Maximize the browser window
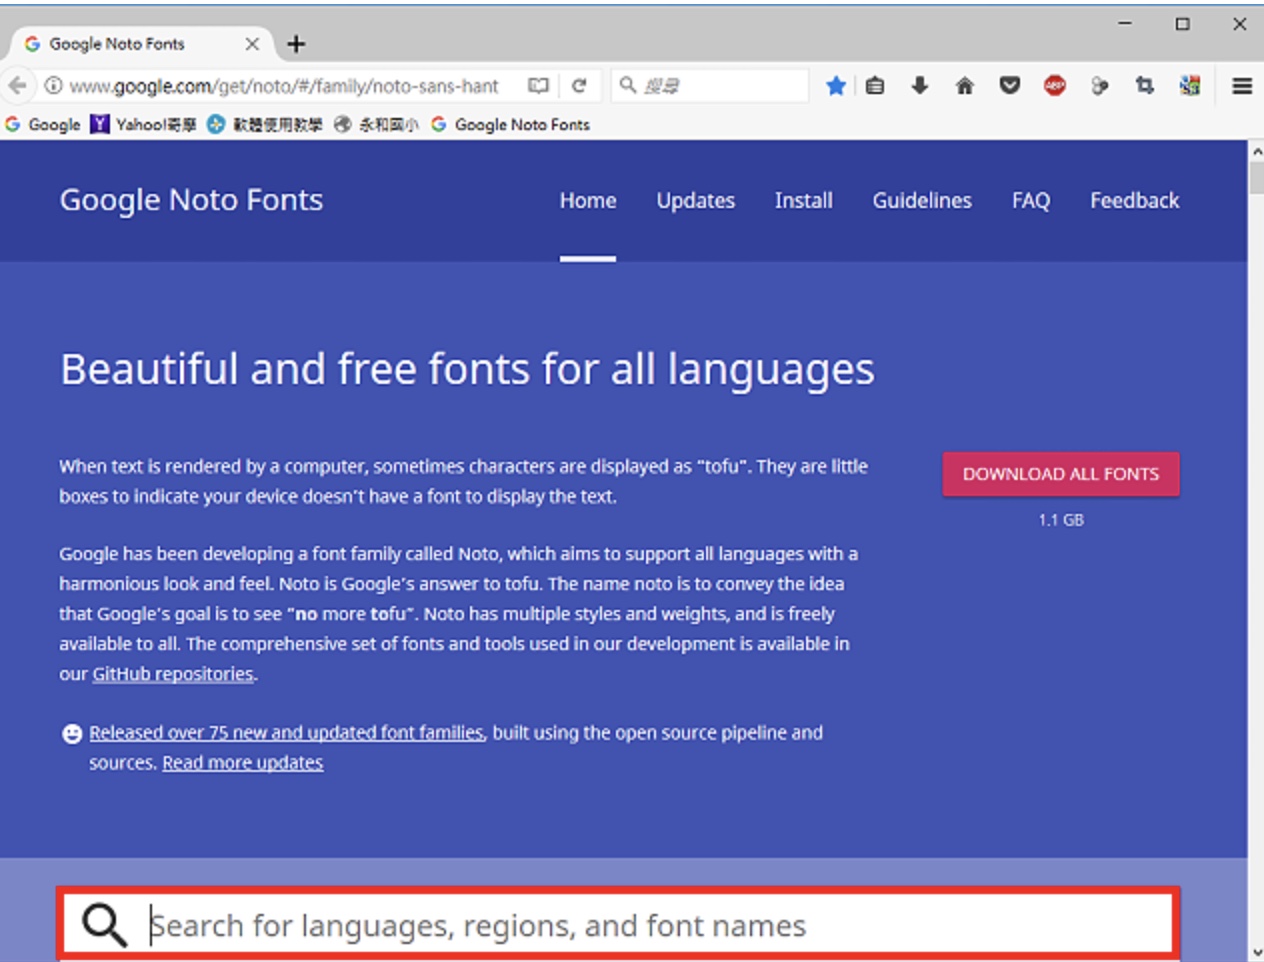 click(1182, 23)
